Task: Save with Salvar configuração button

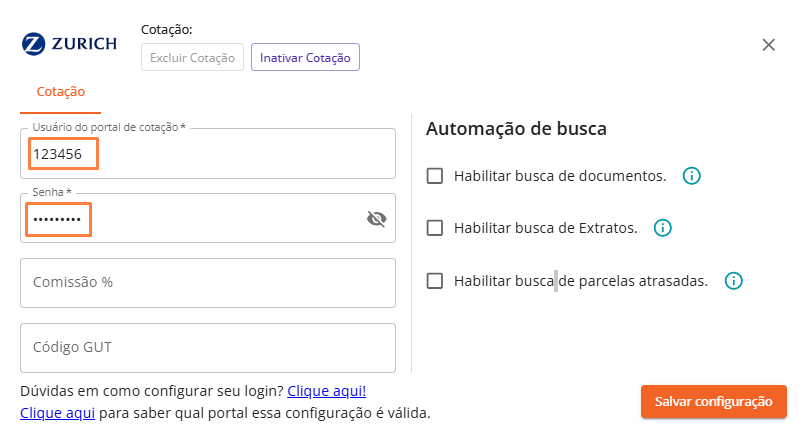Action: click(x=713, y=402)
